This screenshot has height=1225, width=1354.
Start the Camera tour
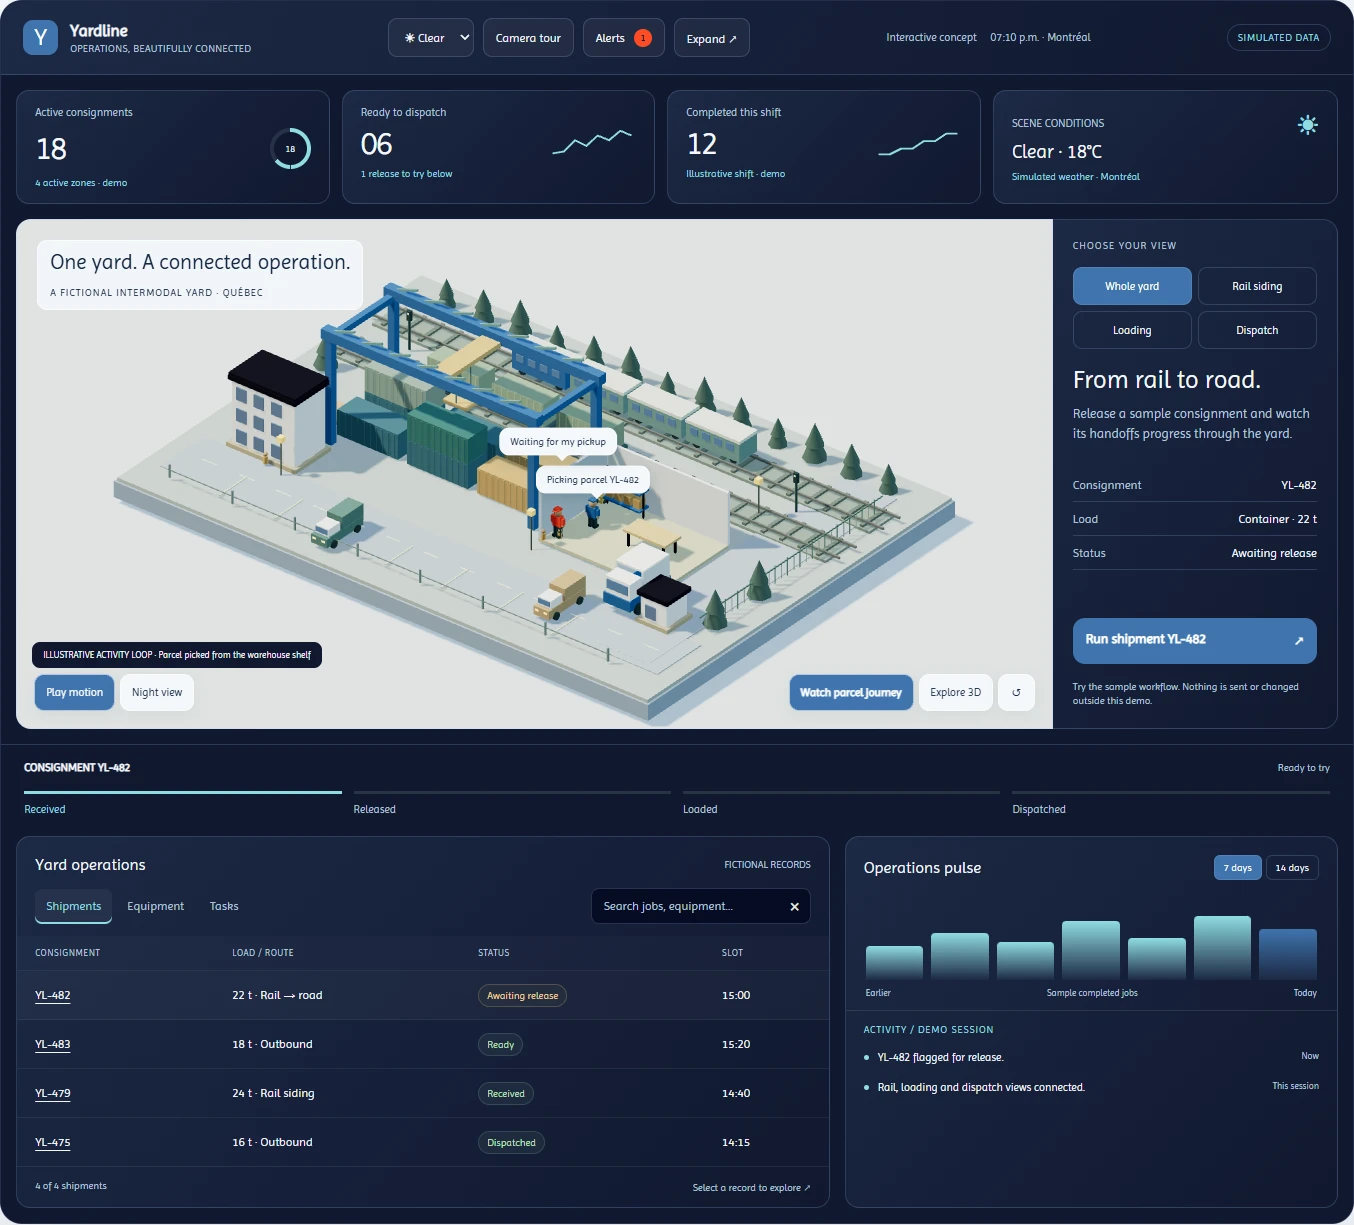[528, 38]
